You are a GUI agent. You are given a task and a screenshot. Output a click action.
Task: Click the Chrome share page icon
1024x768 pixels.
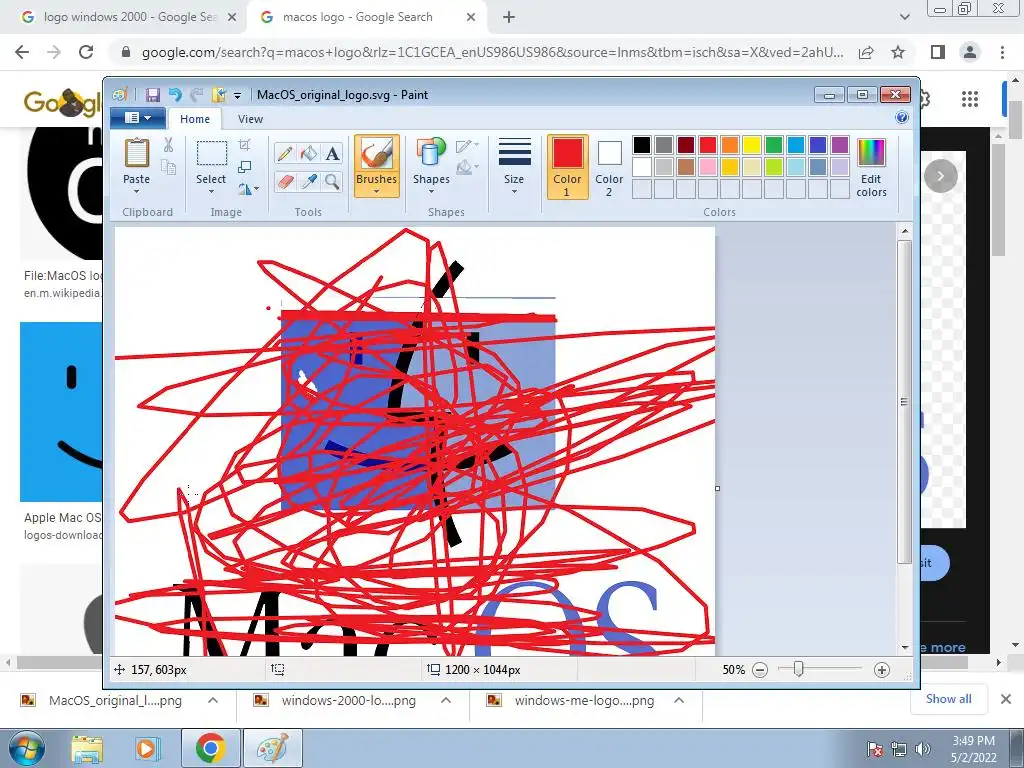click(x=867, y=52)
